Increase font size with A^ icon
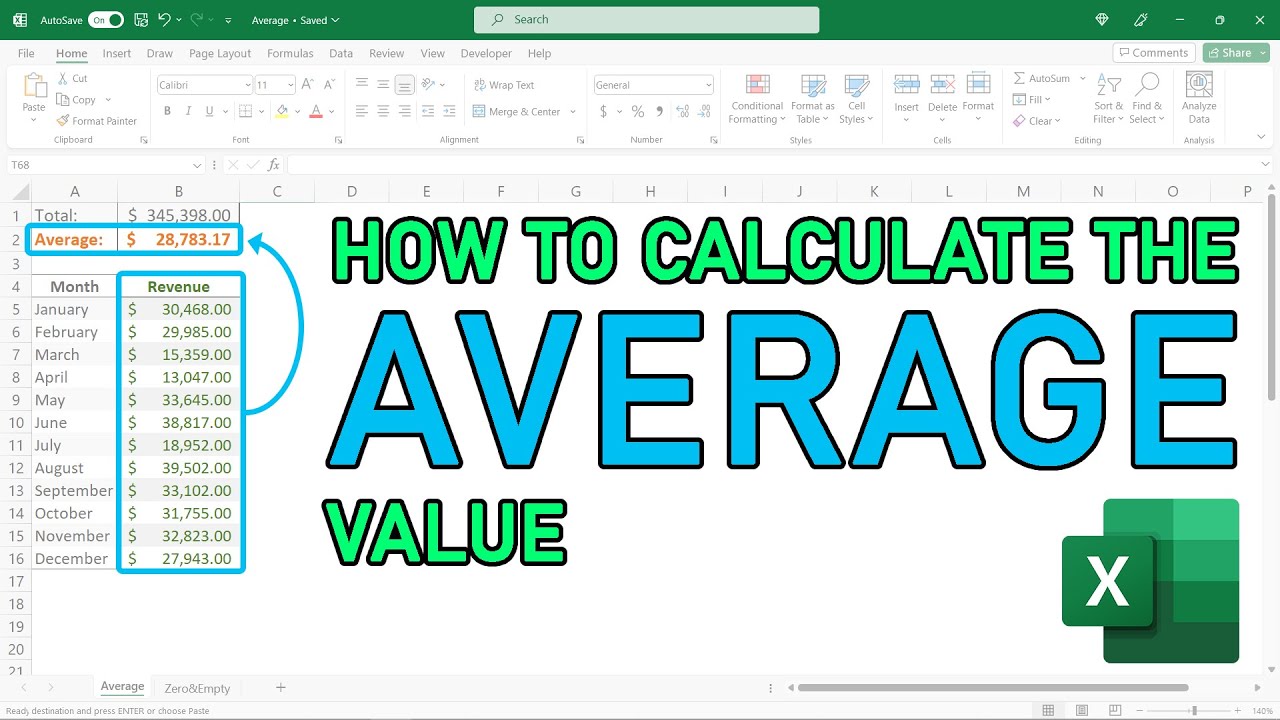Viewport: 1280px width, 720px height. coord(309,85)
